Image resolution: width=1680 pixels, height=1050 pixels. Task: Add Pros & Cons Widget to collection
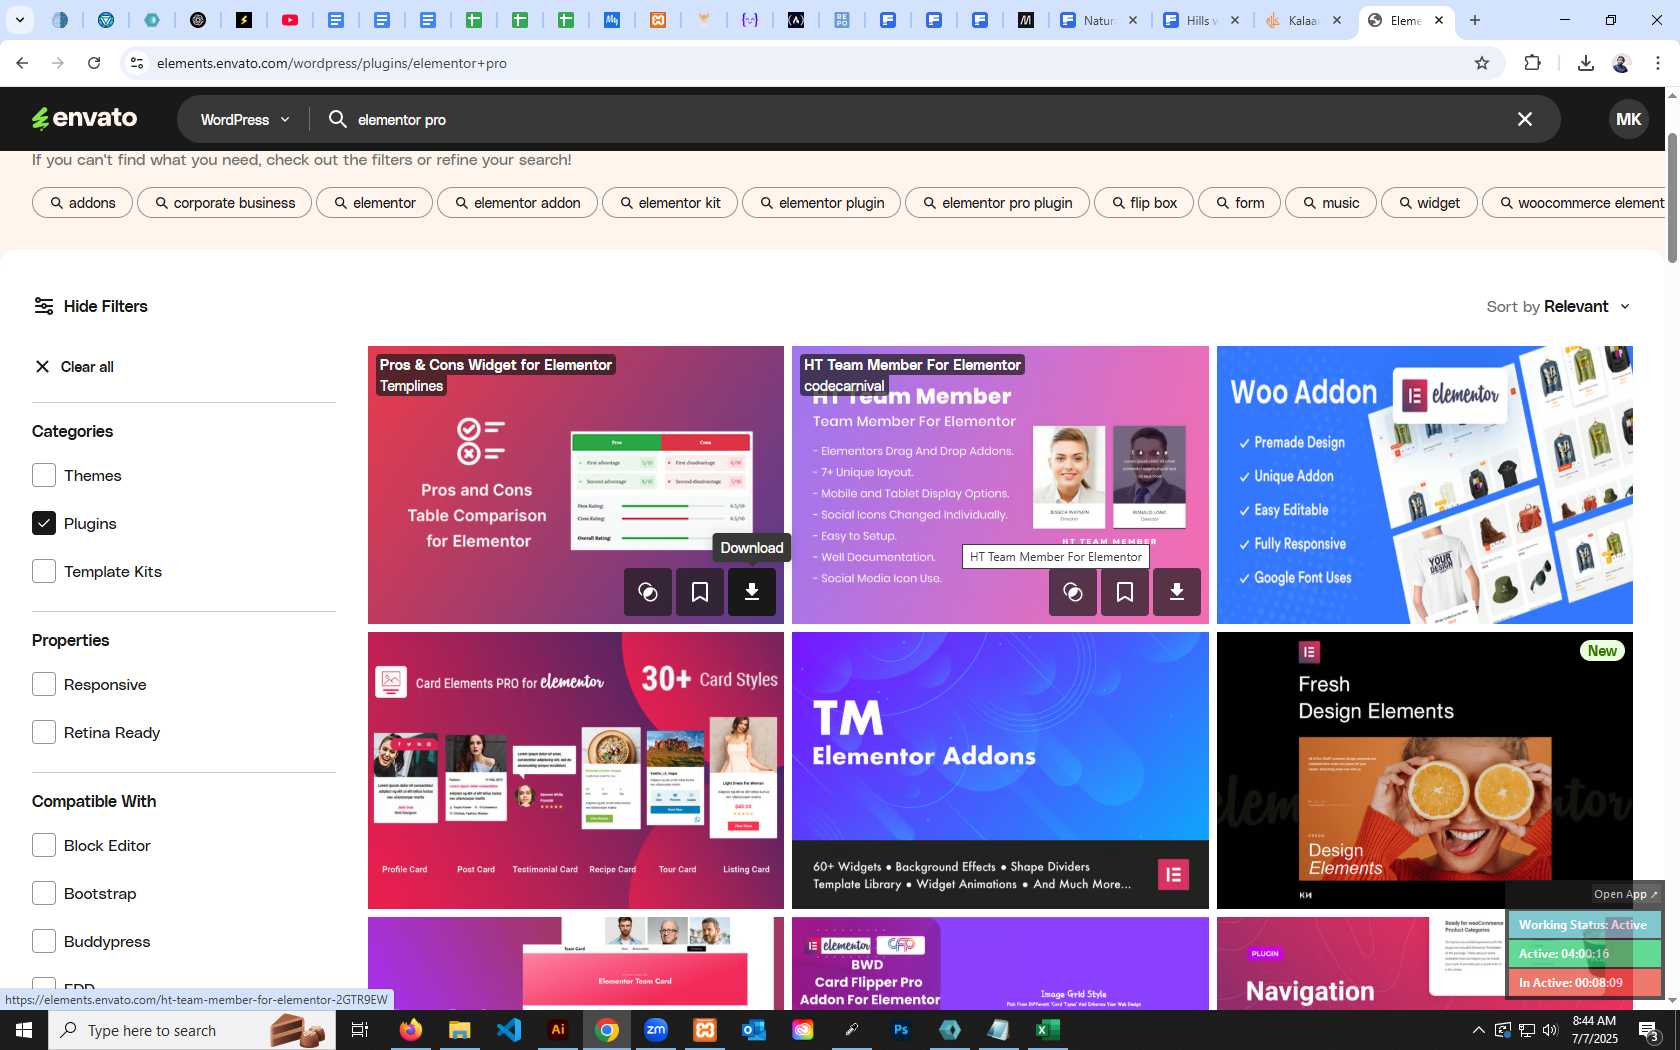(x=648, y=592)
